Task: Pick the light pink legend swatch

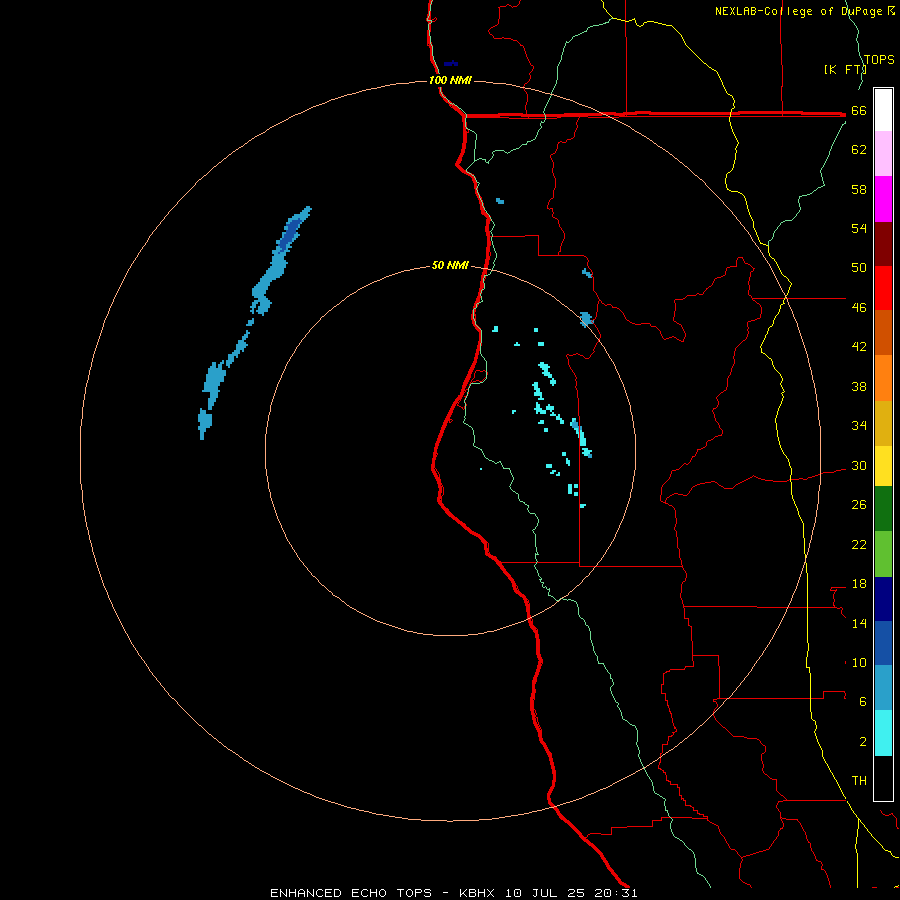Action: (x=883, y=153)
